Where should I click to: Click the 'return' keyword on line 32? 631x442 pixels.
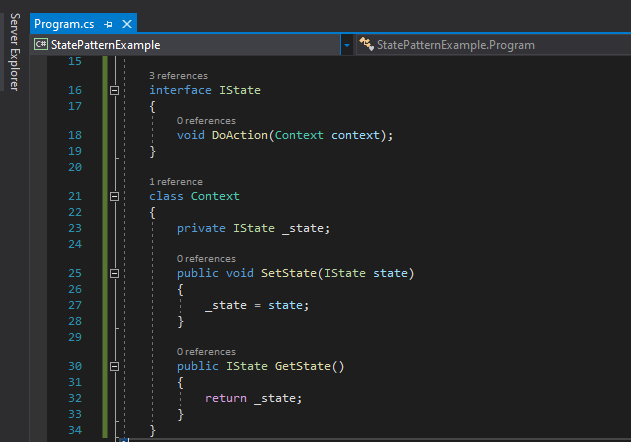pyautogui.click(x=226, y=399)
